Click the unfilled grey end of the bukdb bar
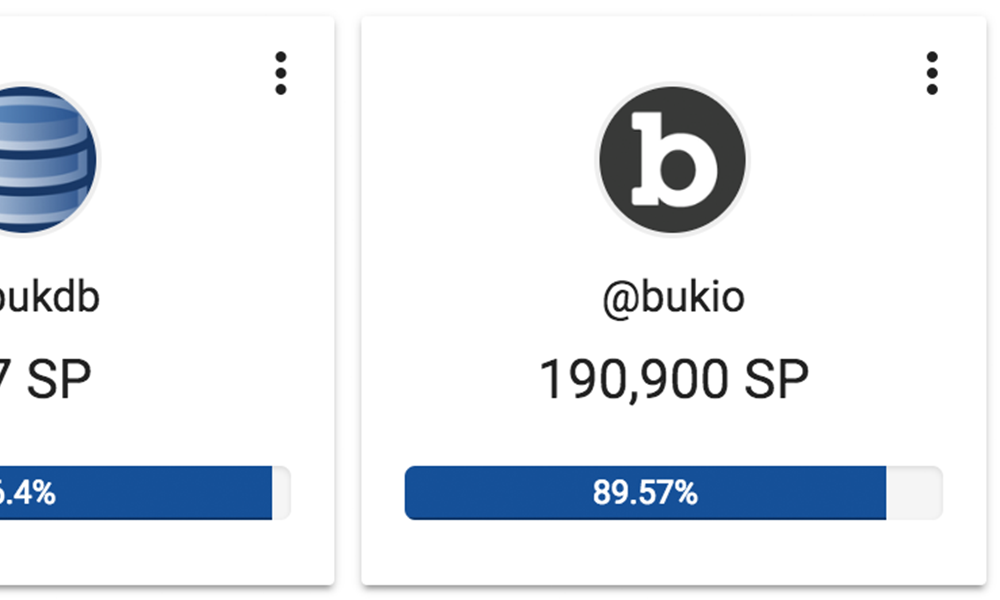Screen dimensions: 1000x600 click(281, 493)
